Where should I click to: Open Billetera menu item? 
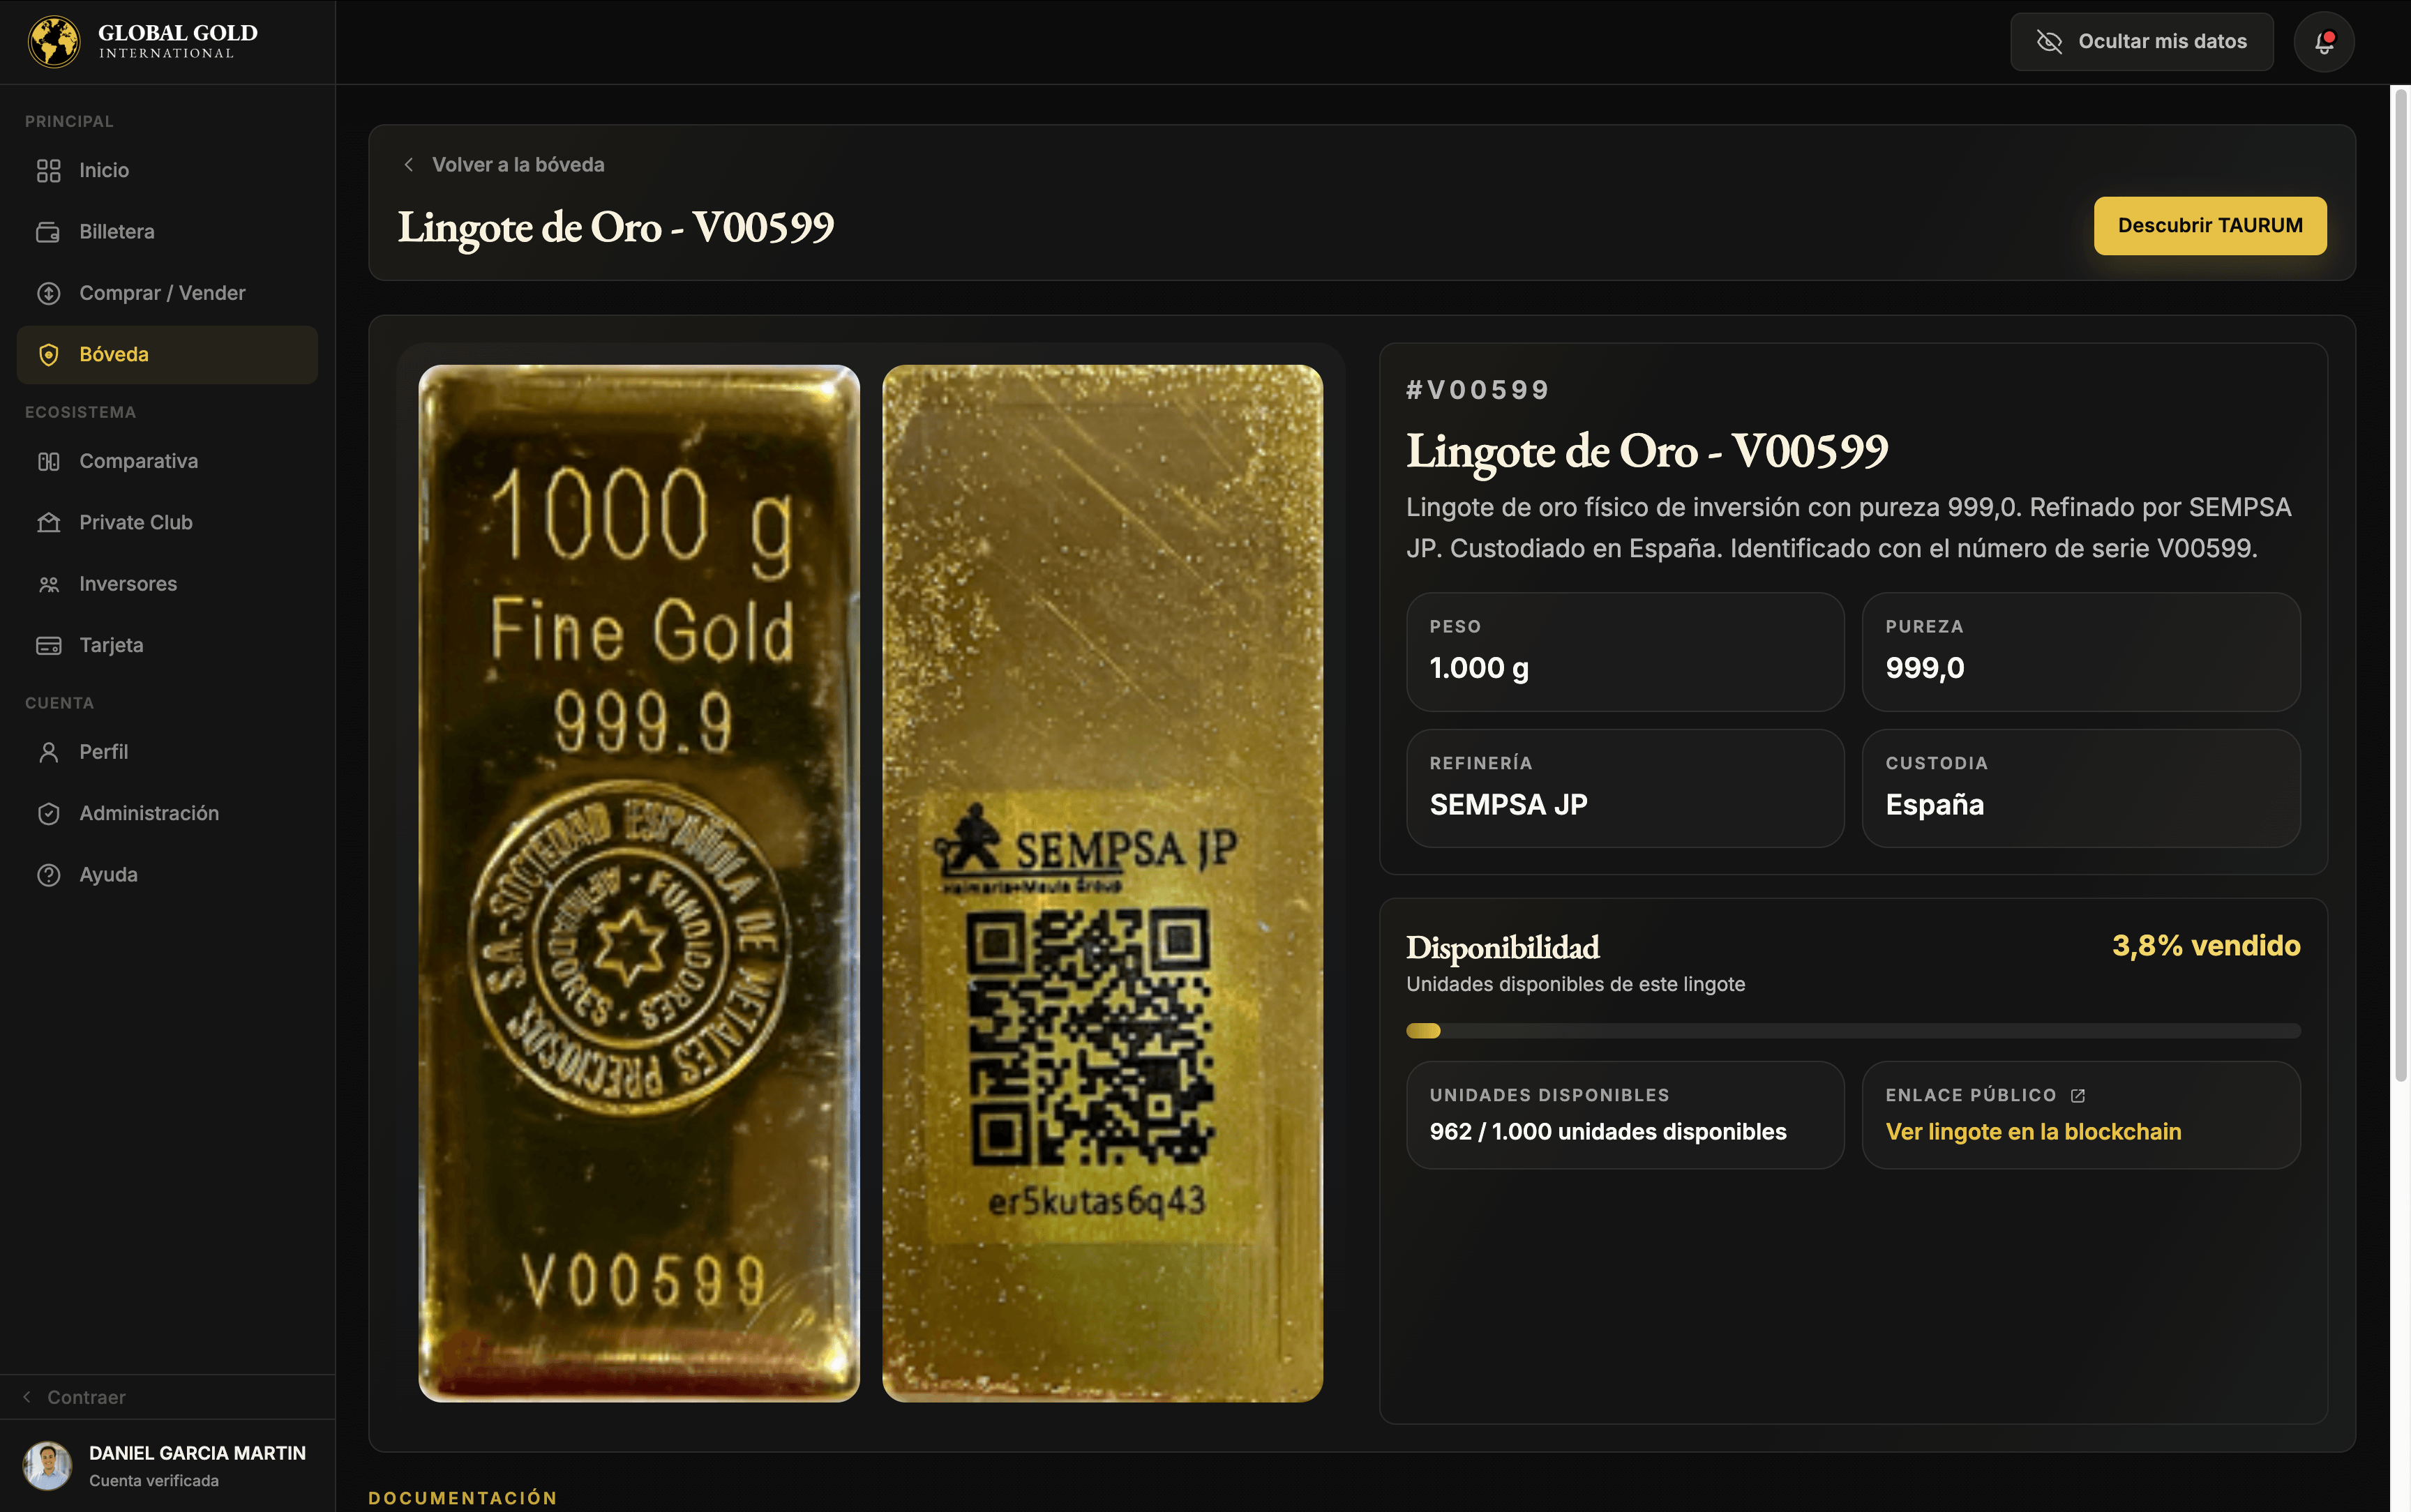point(167,232)
